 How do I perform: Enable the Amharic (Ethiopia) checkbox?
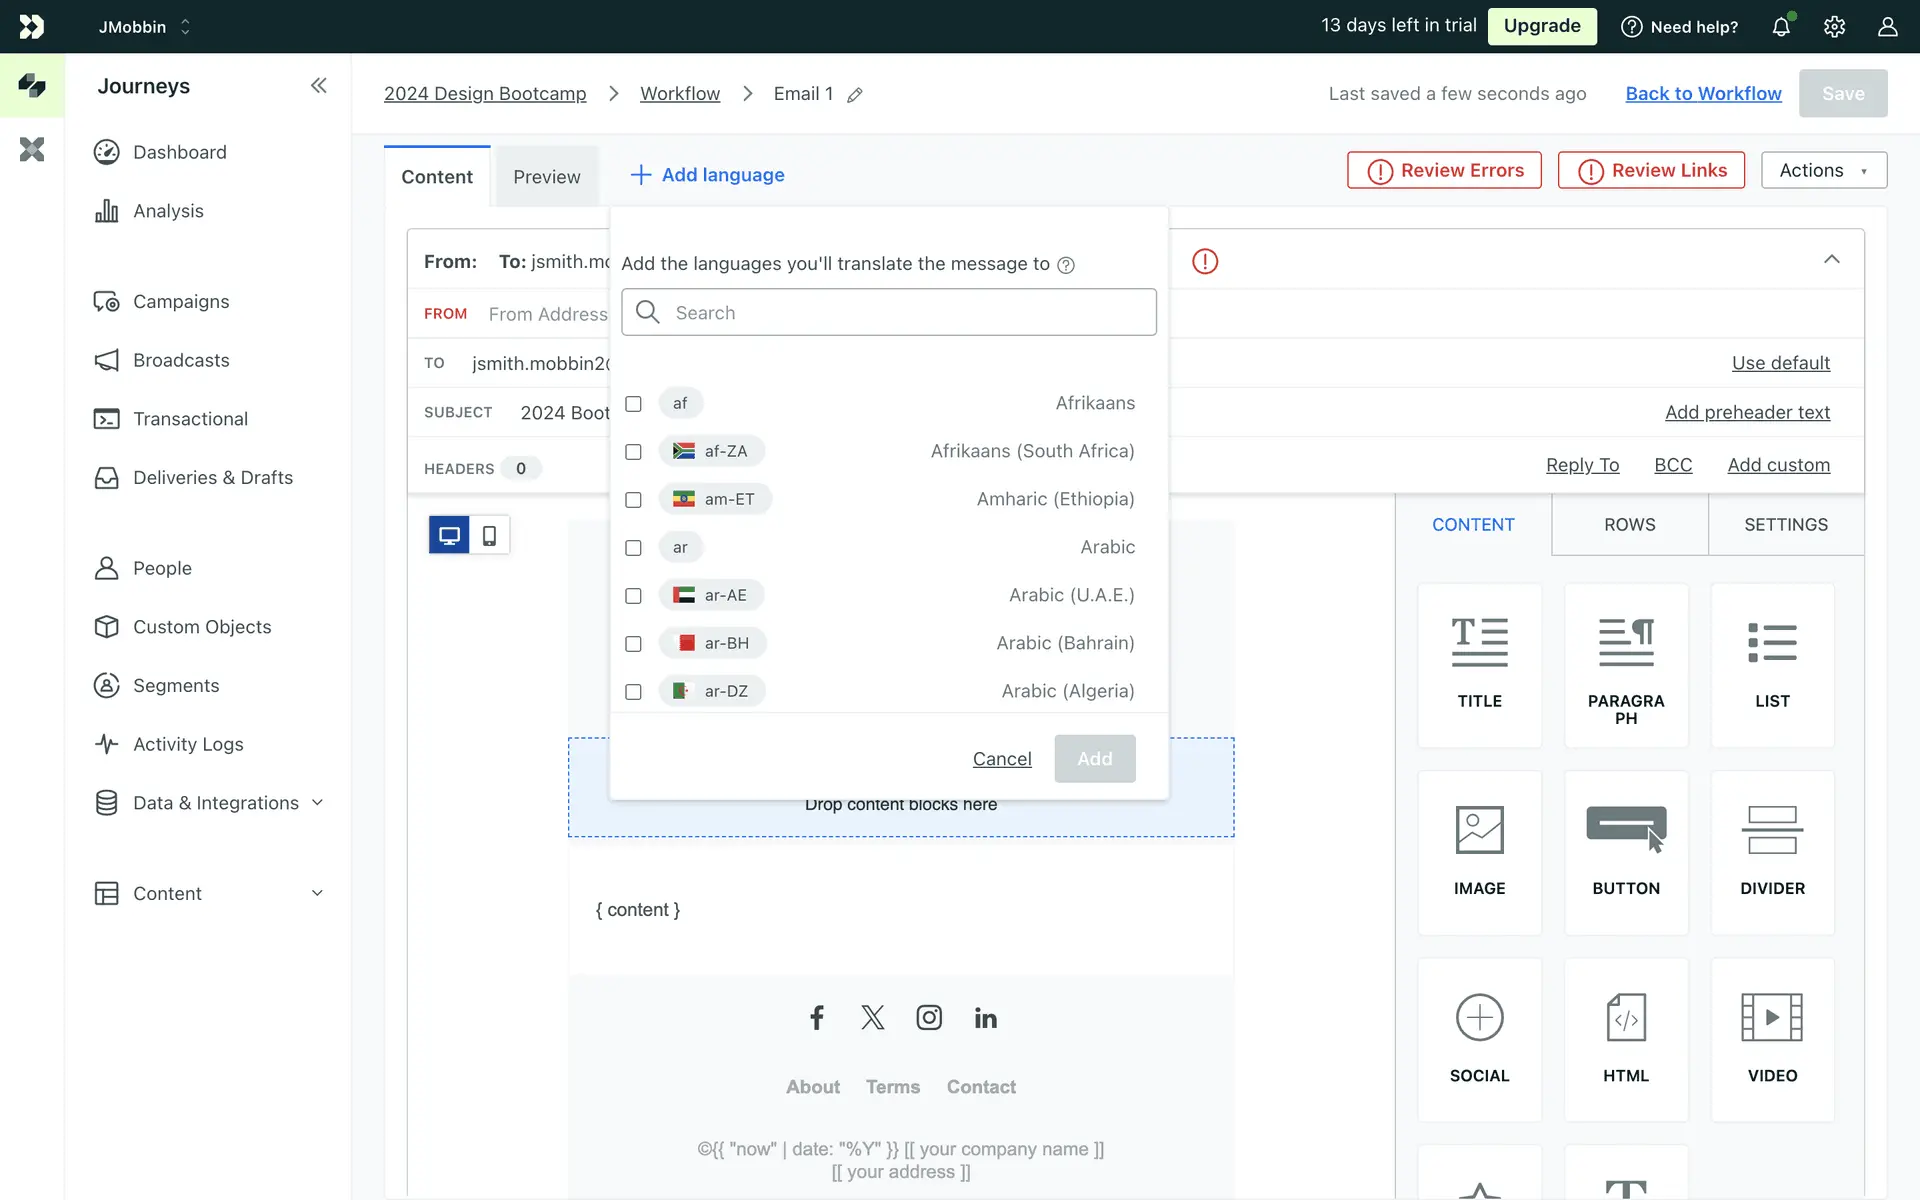click(x=633, y=500)
